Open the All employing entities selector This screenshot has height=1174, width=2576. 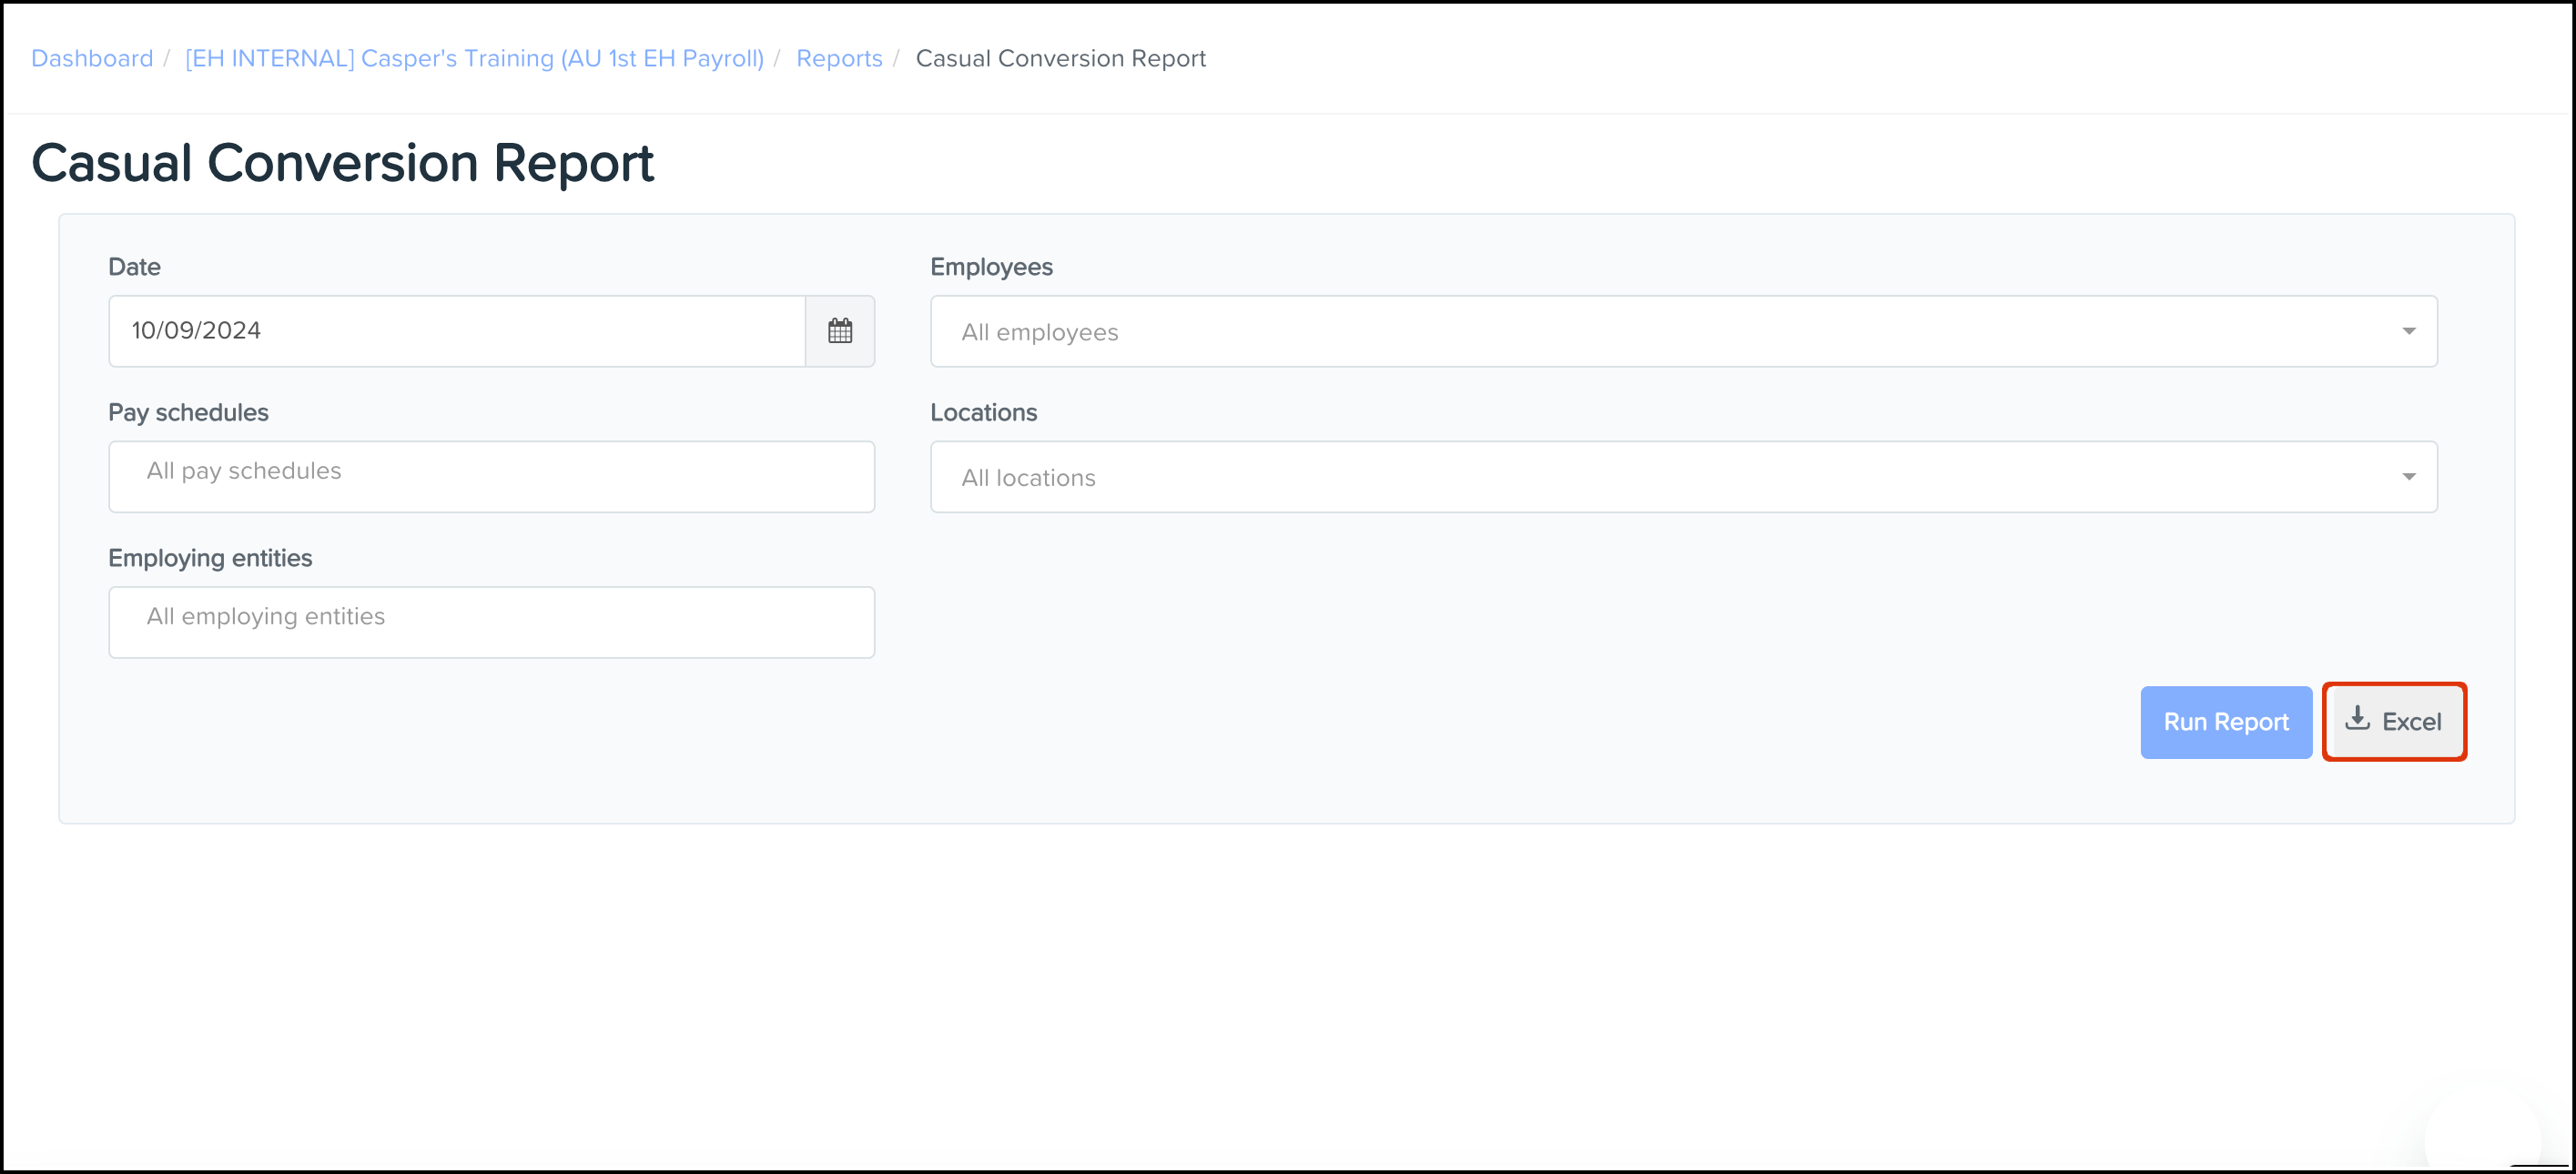[x=491, y=622]
